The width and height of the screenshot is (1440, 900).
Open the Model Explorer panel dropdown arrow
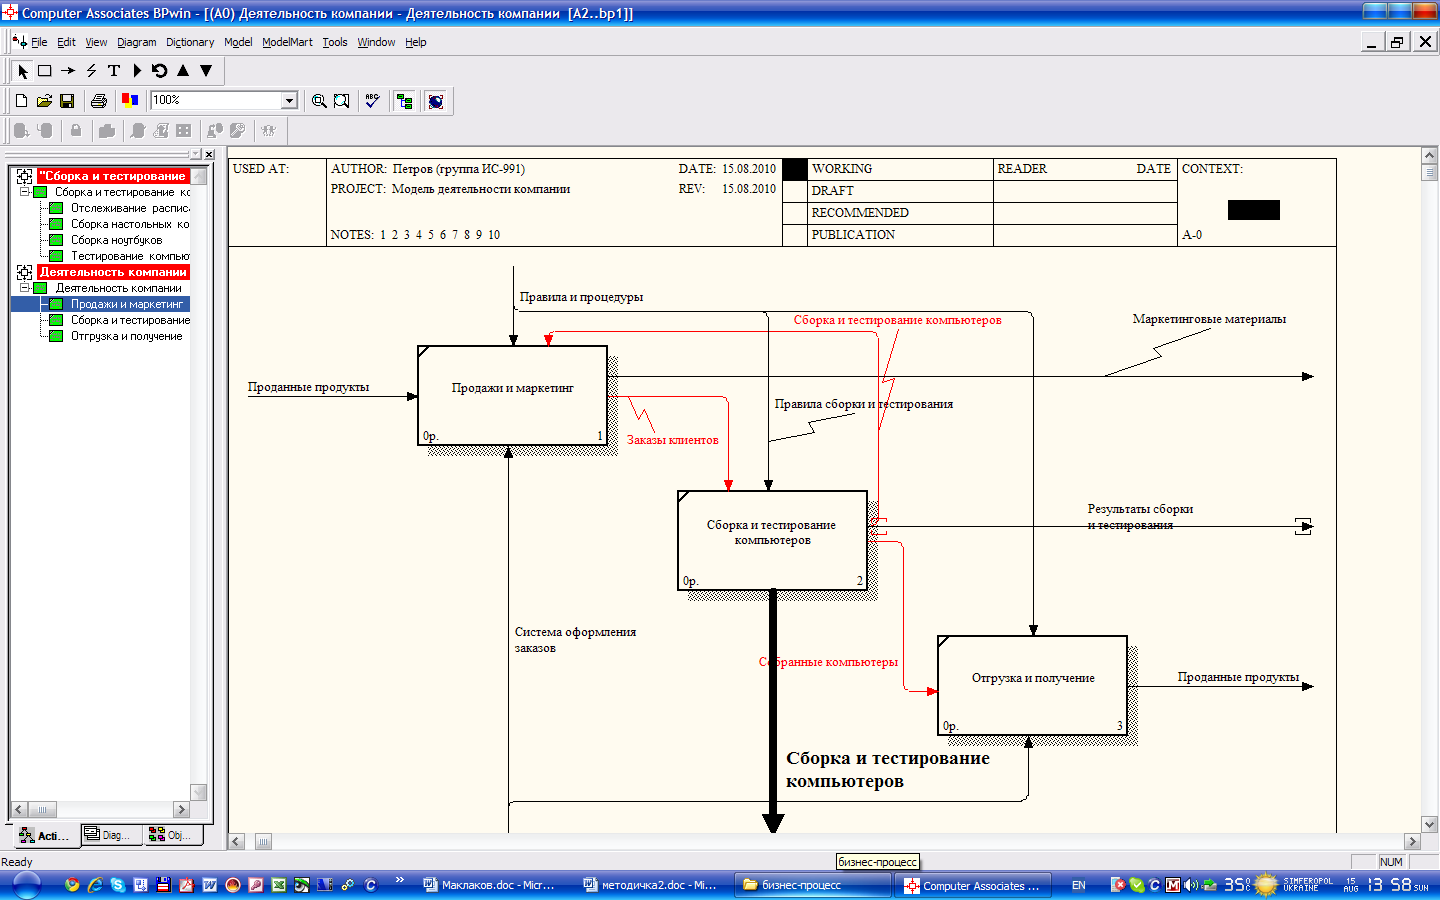[x=196, y=154]
